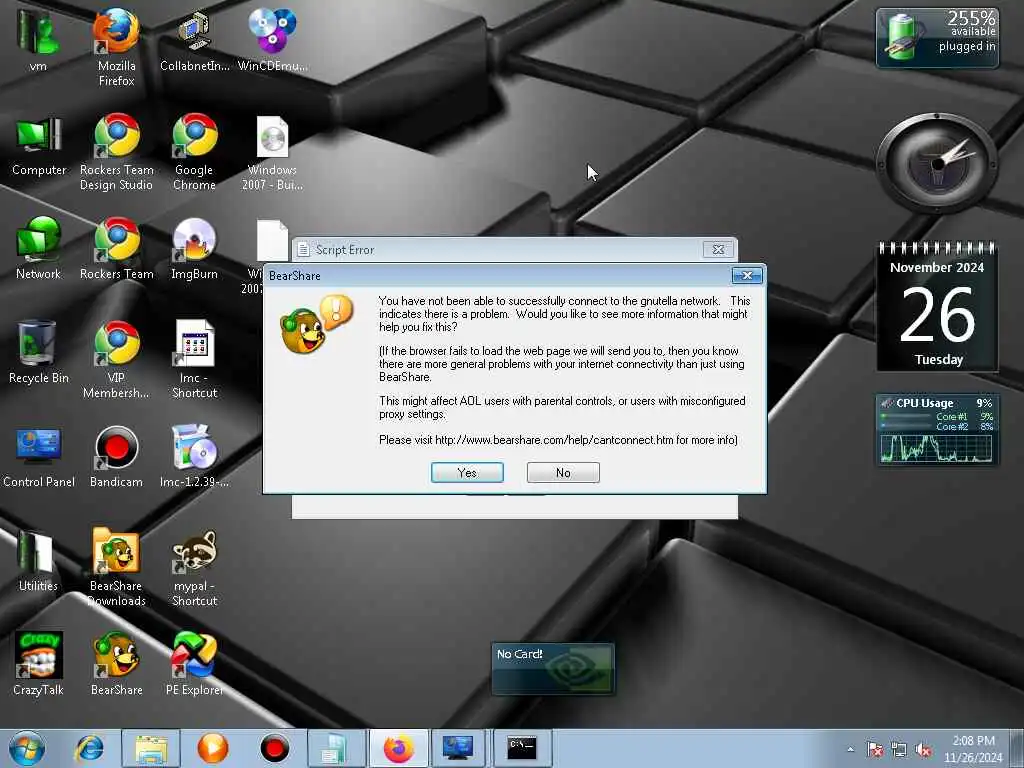
Task: Open the Google Chrome desktop shortcut
Action: 195,152
